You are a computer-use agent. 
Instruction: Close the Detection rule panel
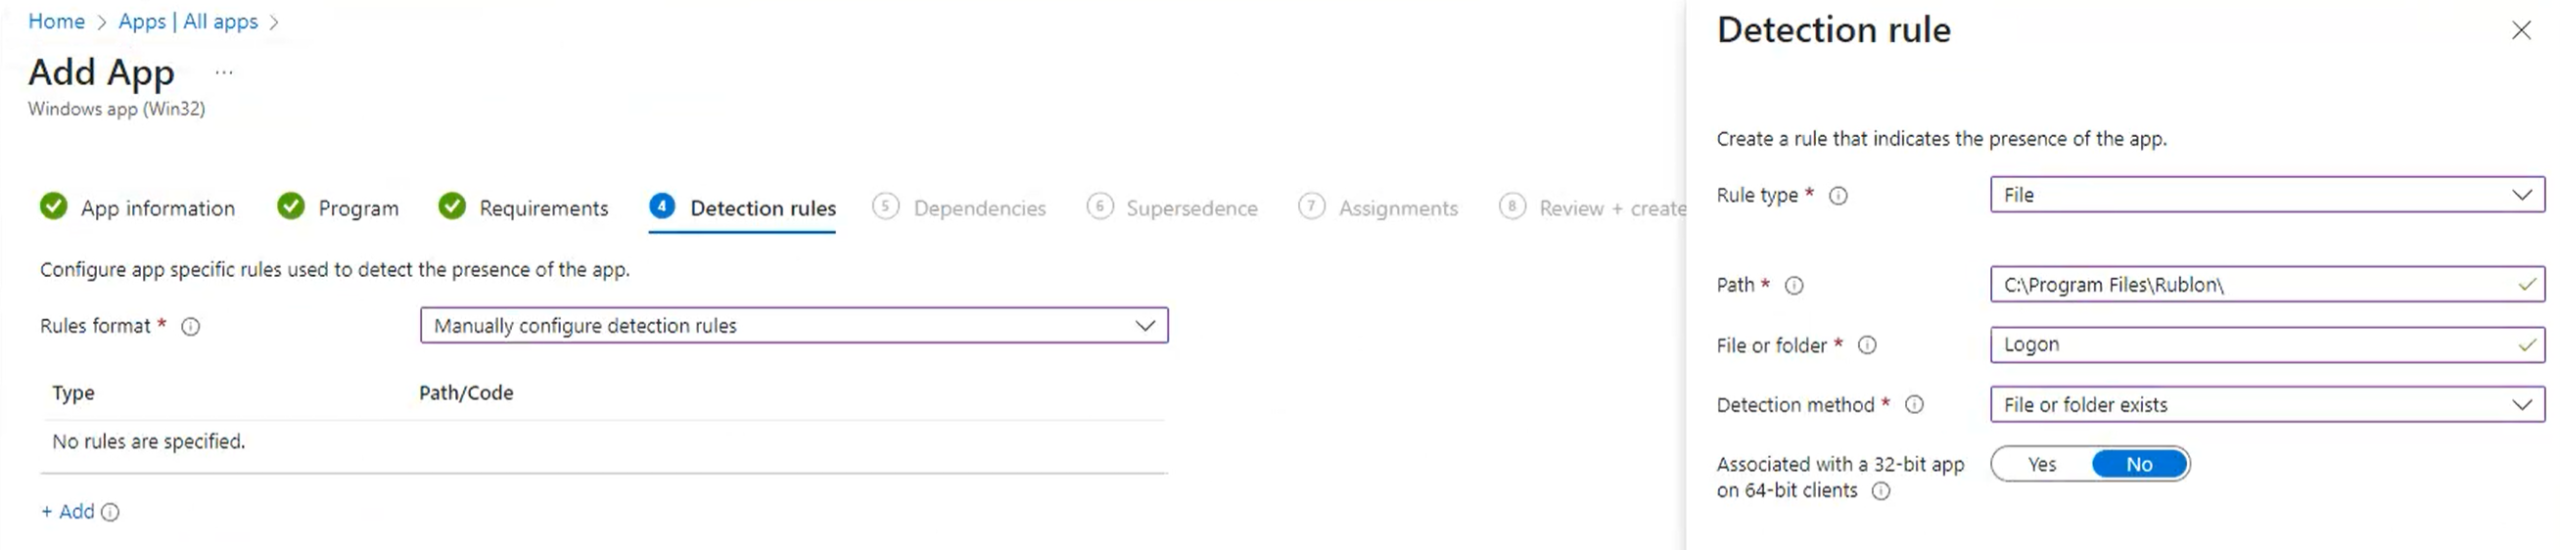[2520, 31]
